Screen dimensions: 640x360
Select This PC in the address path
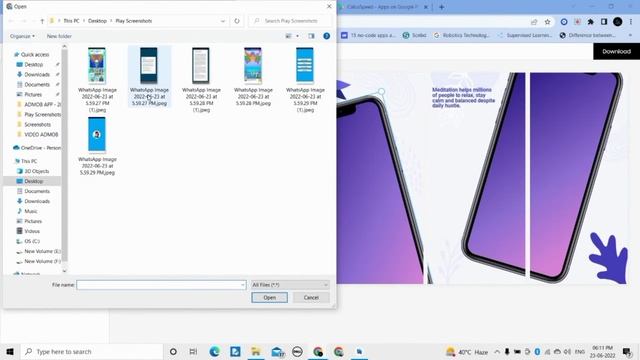pos(71,21)
